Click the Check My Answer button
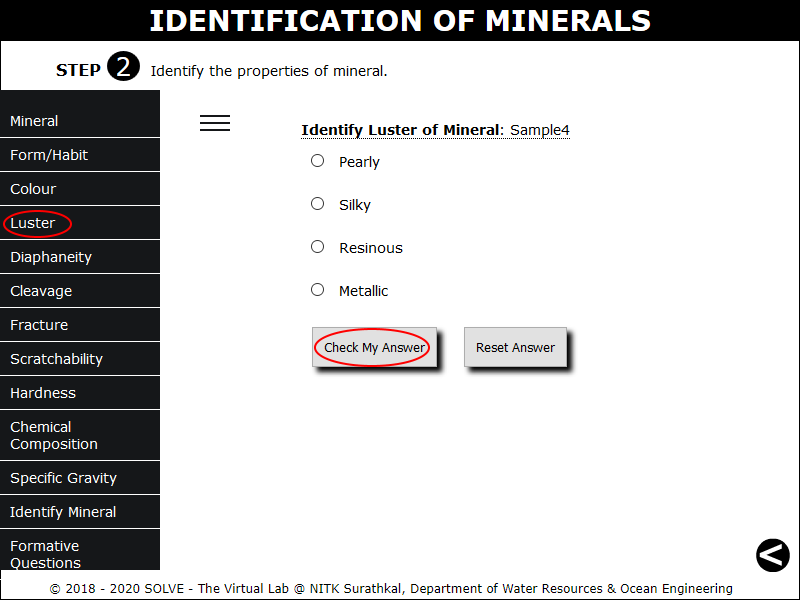The width and height of the screenshot is (802, 602). point(374,347)
